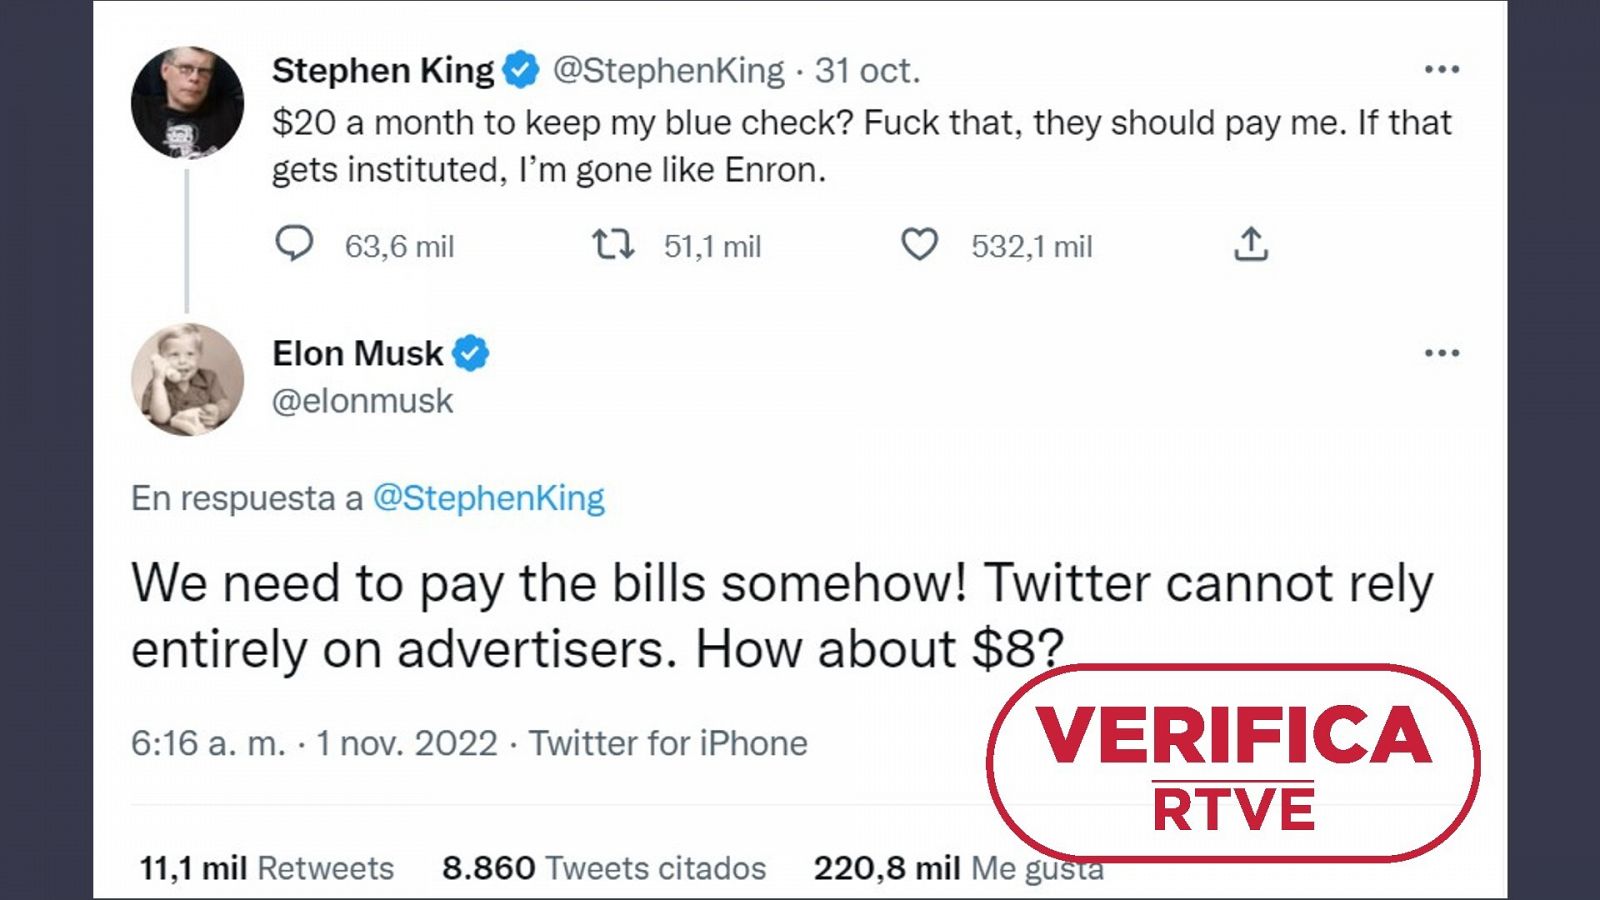
Task: Click @StephenKing in the 'En respuesta a' line
Action: click(x=488, y=498)
